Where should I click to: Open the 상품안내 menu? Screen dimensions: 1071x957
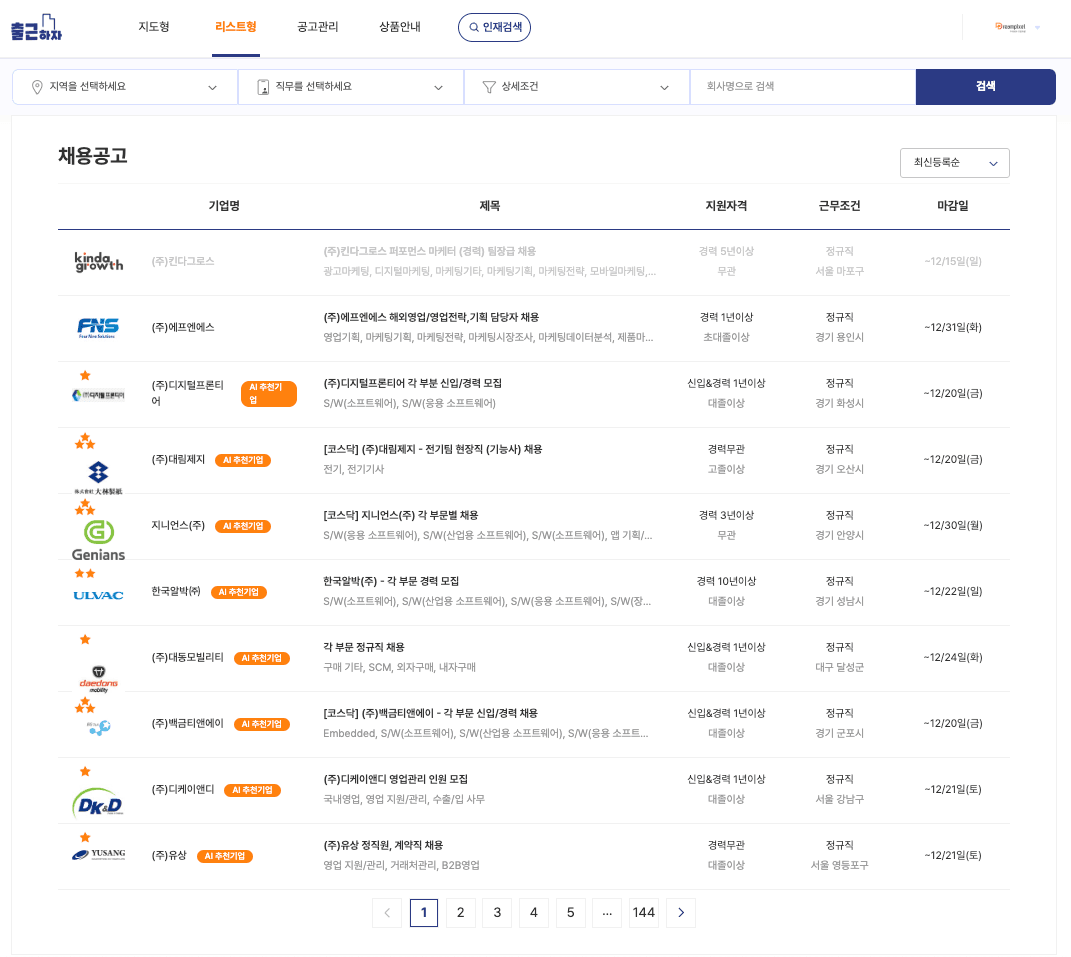point(400,27)
